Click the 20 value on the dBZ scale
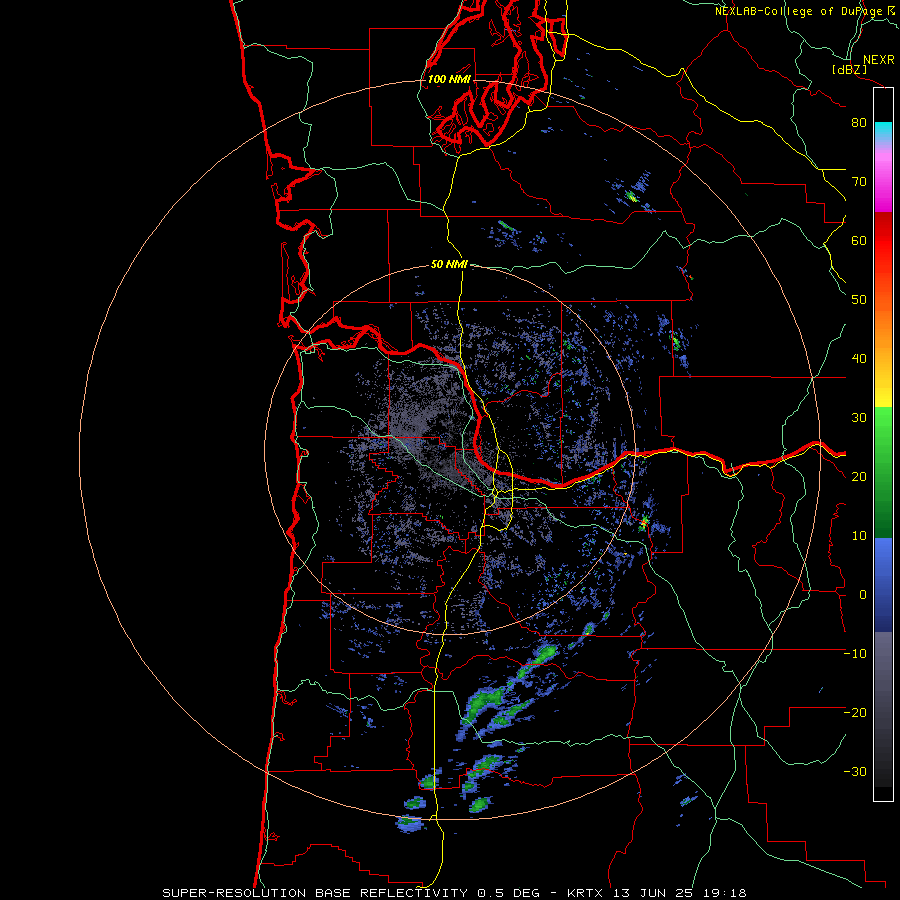 [x=859, y=477]
